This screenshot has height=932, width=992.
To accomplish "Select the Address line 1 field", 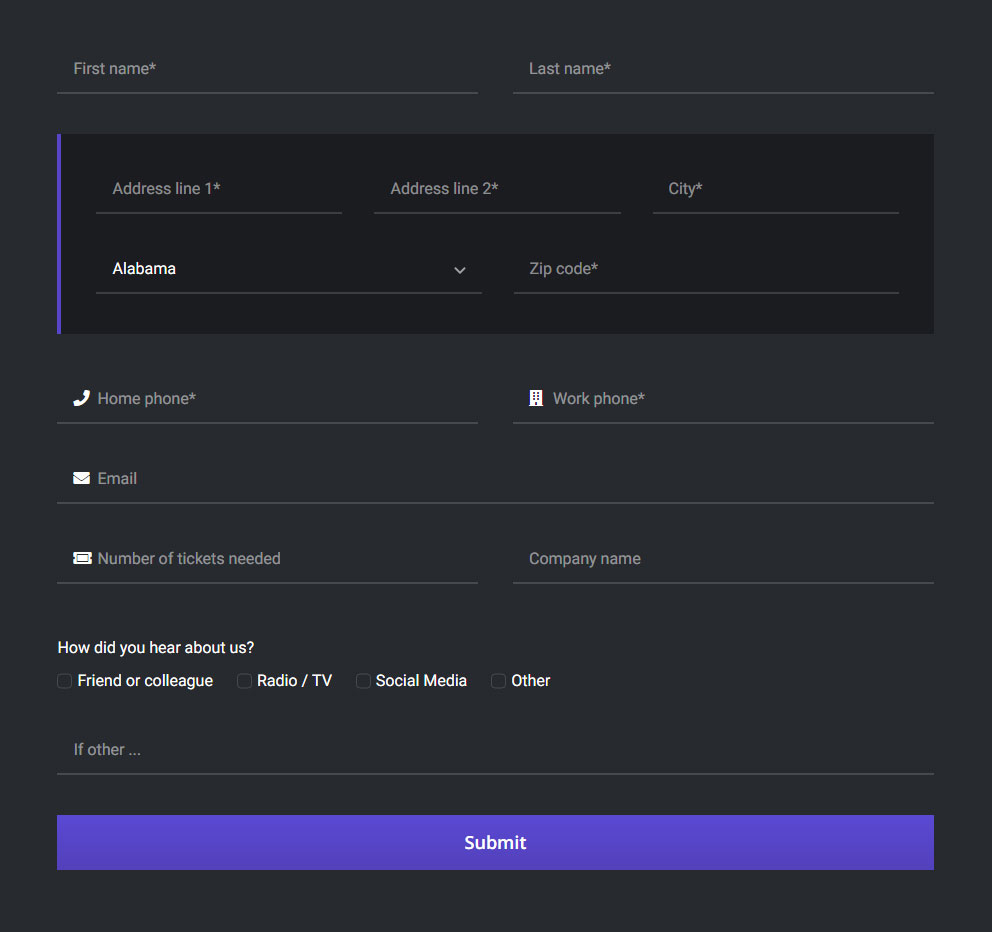I will (x=219, y=189).
